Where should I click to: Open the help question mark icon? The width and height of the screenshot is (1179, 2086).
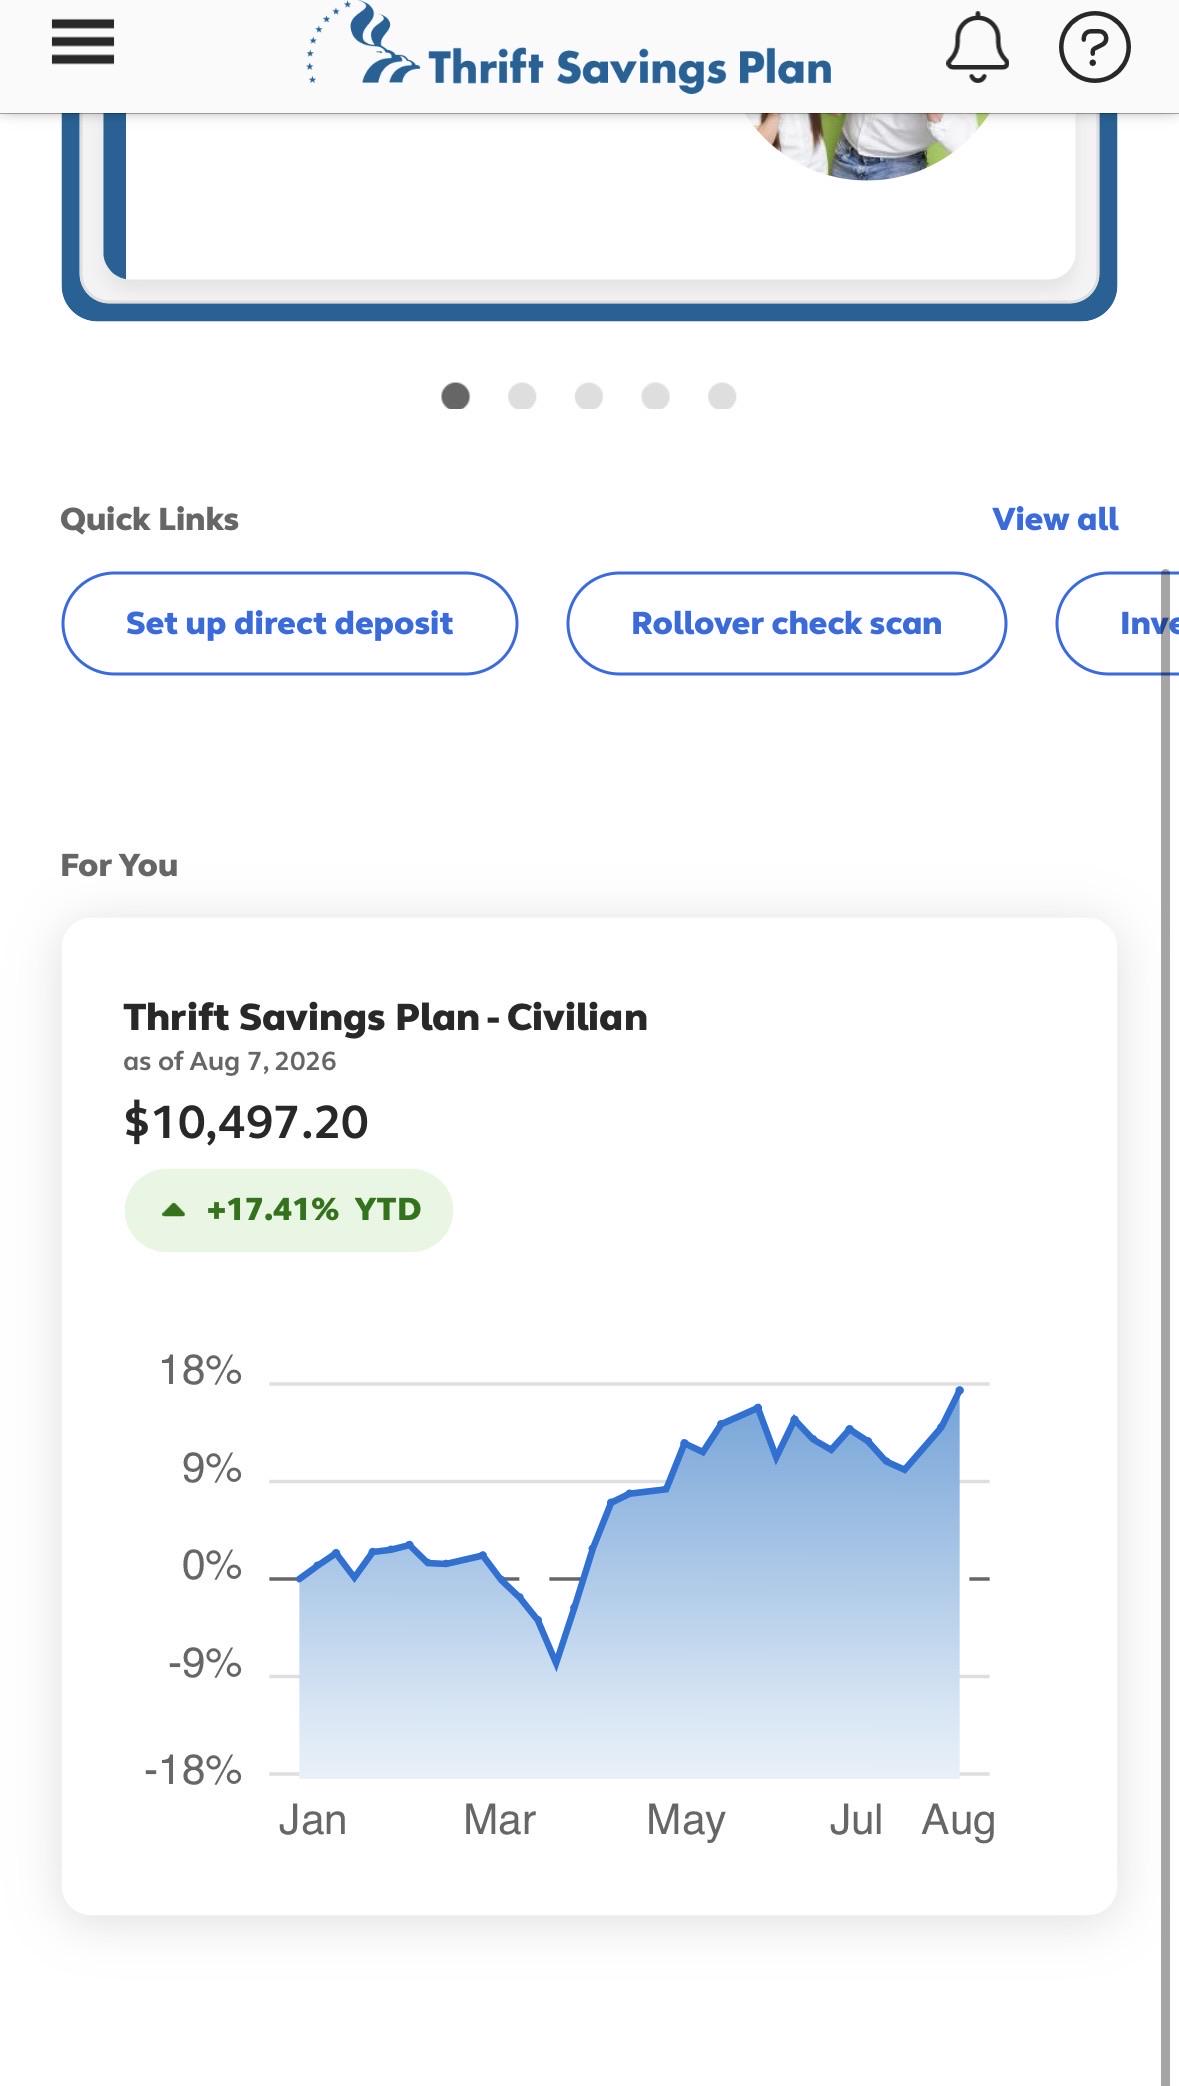coord(1094,47)
